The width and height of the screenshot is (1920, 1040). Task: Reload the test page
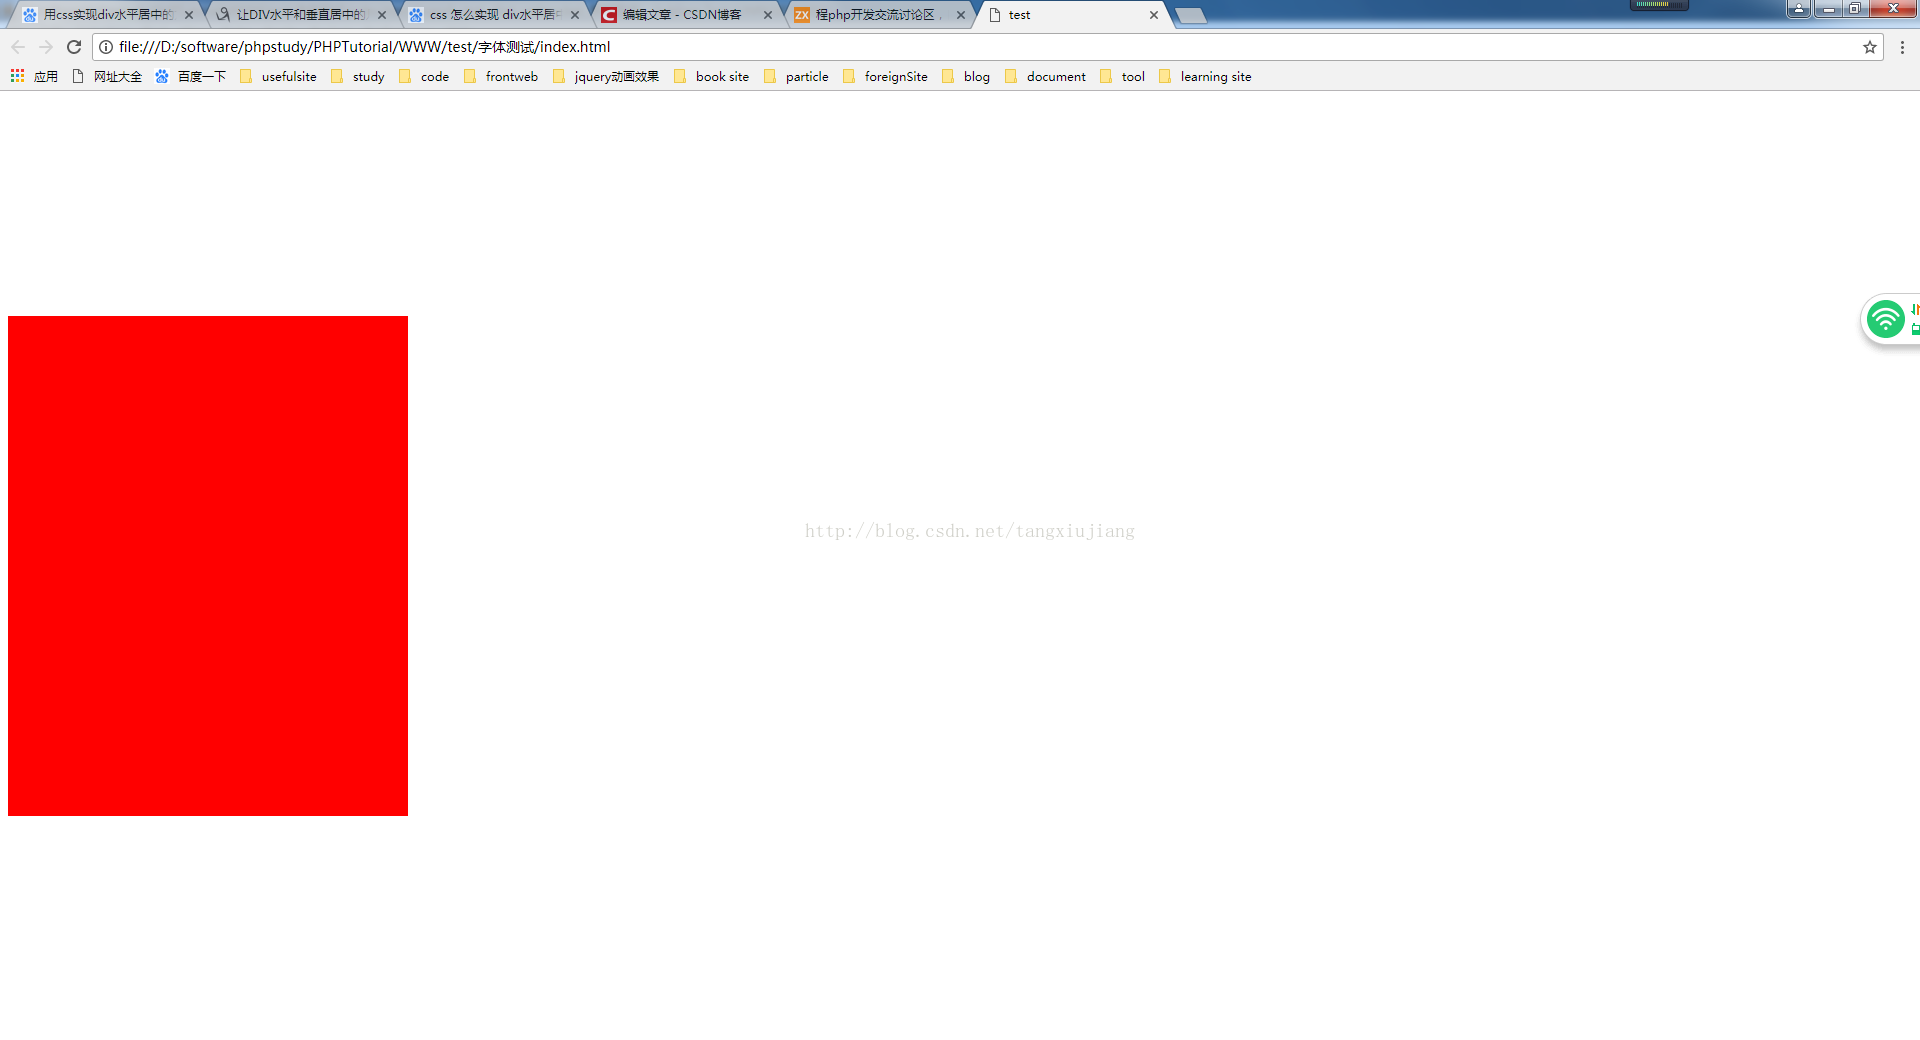(74, 47)
